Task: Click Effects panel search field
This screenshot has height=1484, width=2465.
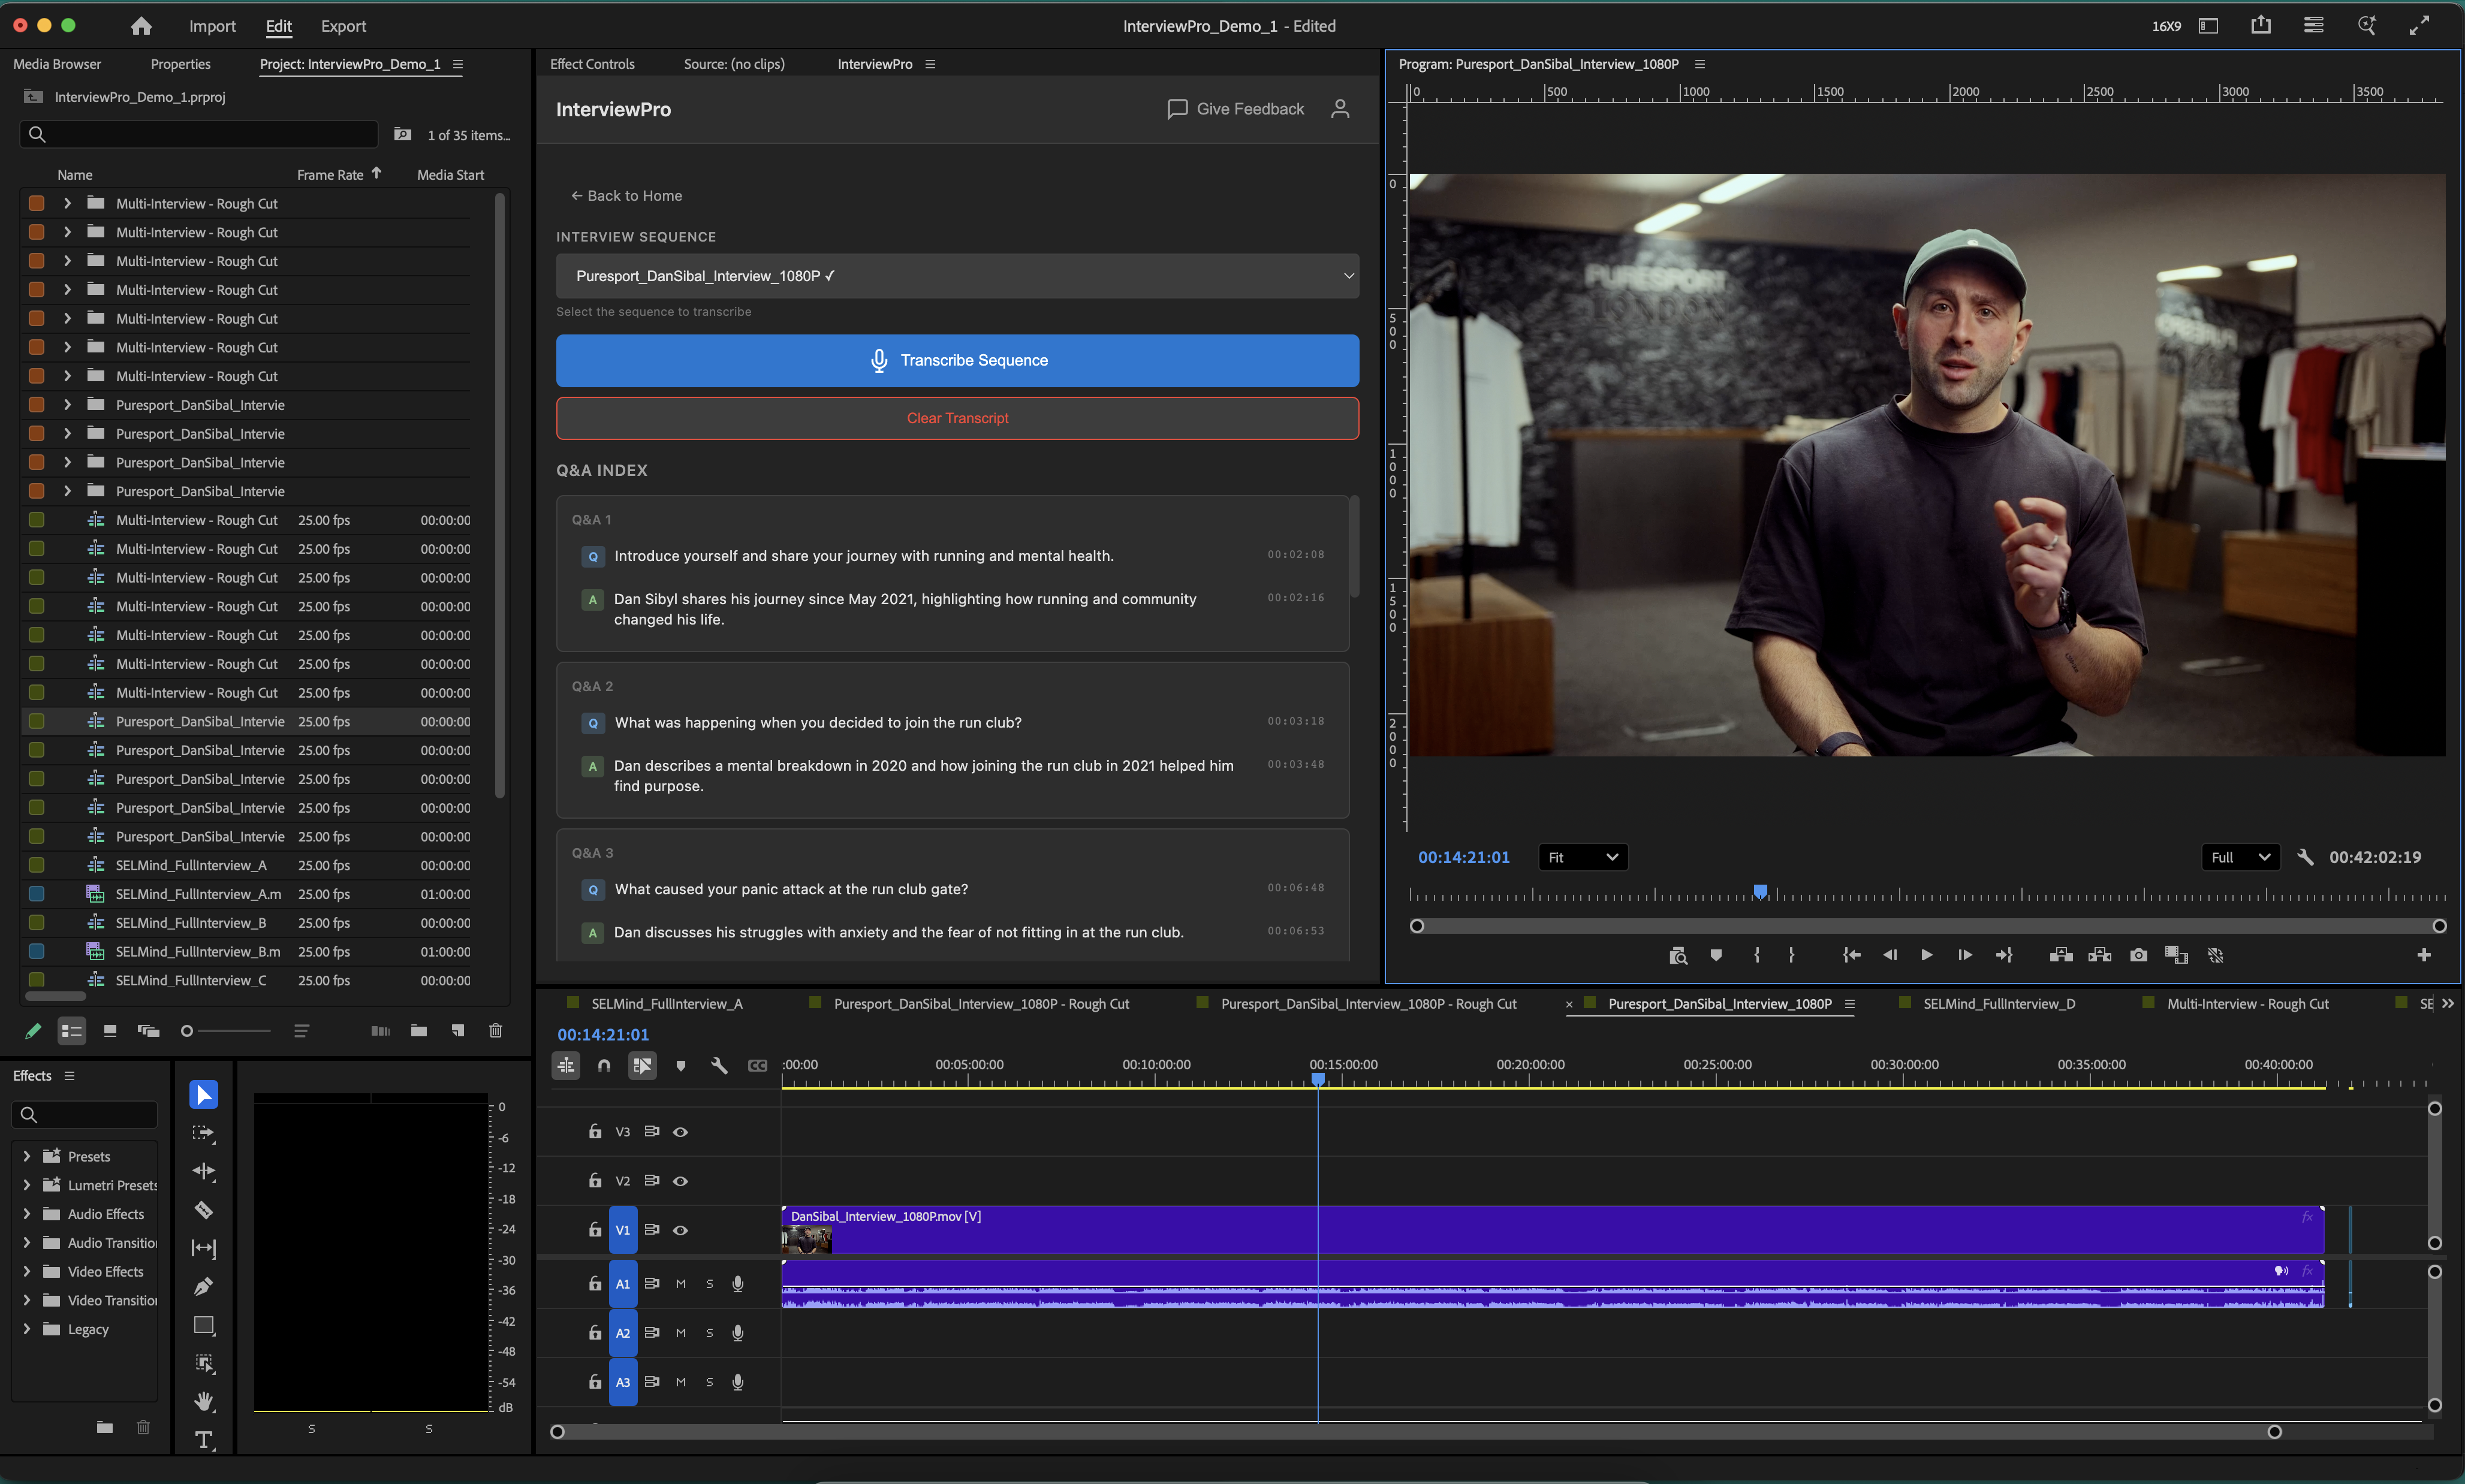Action: pyautogui.click(x=84, y=1114)
